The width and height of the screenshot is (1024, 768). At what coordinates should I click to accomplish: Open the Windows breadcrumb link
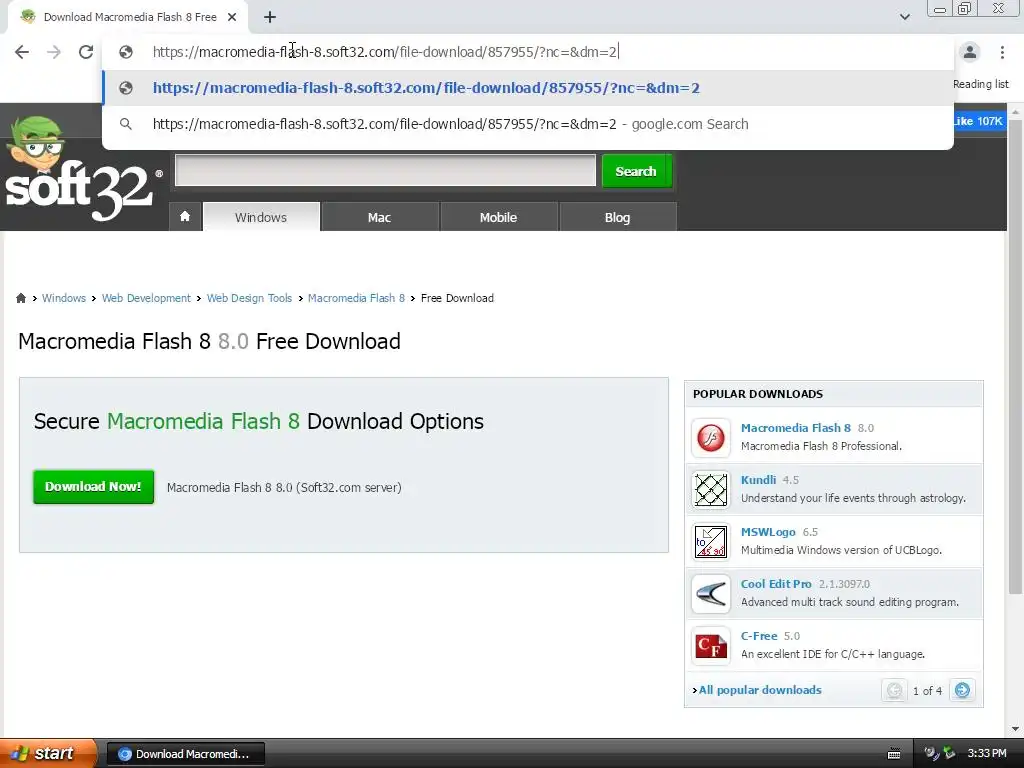coord(64,298)
